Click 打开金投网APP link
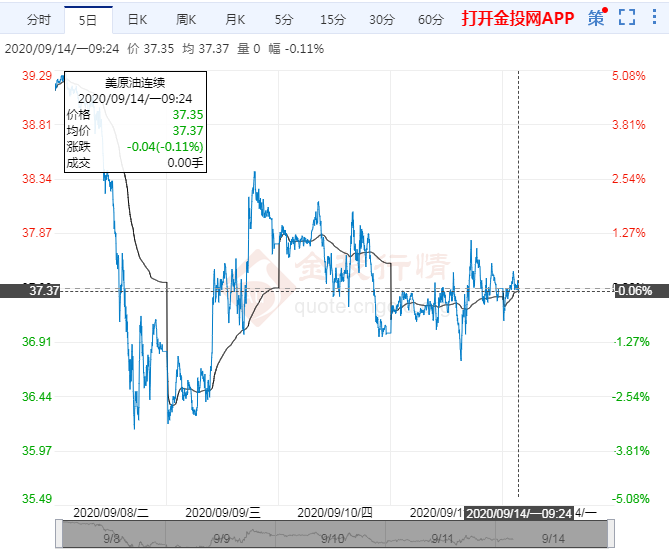 click(517, 18)
